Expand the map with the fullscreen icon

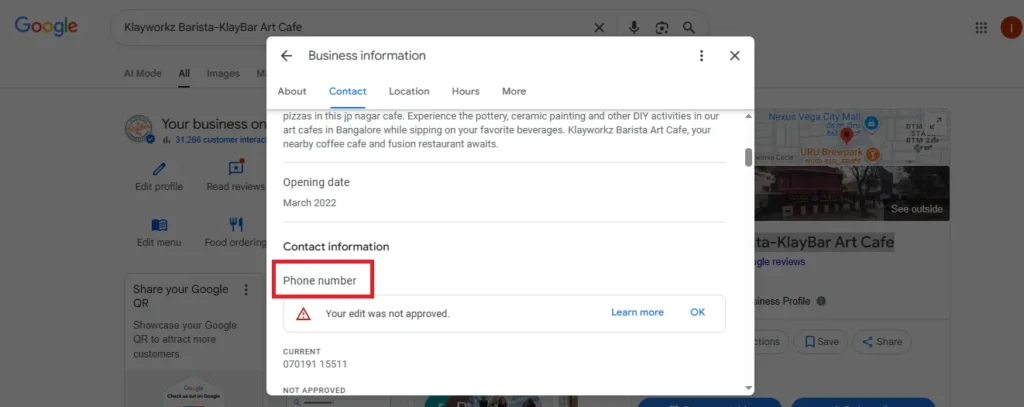[x=935, y=122]
